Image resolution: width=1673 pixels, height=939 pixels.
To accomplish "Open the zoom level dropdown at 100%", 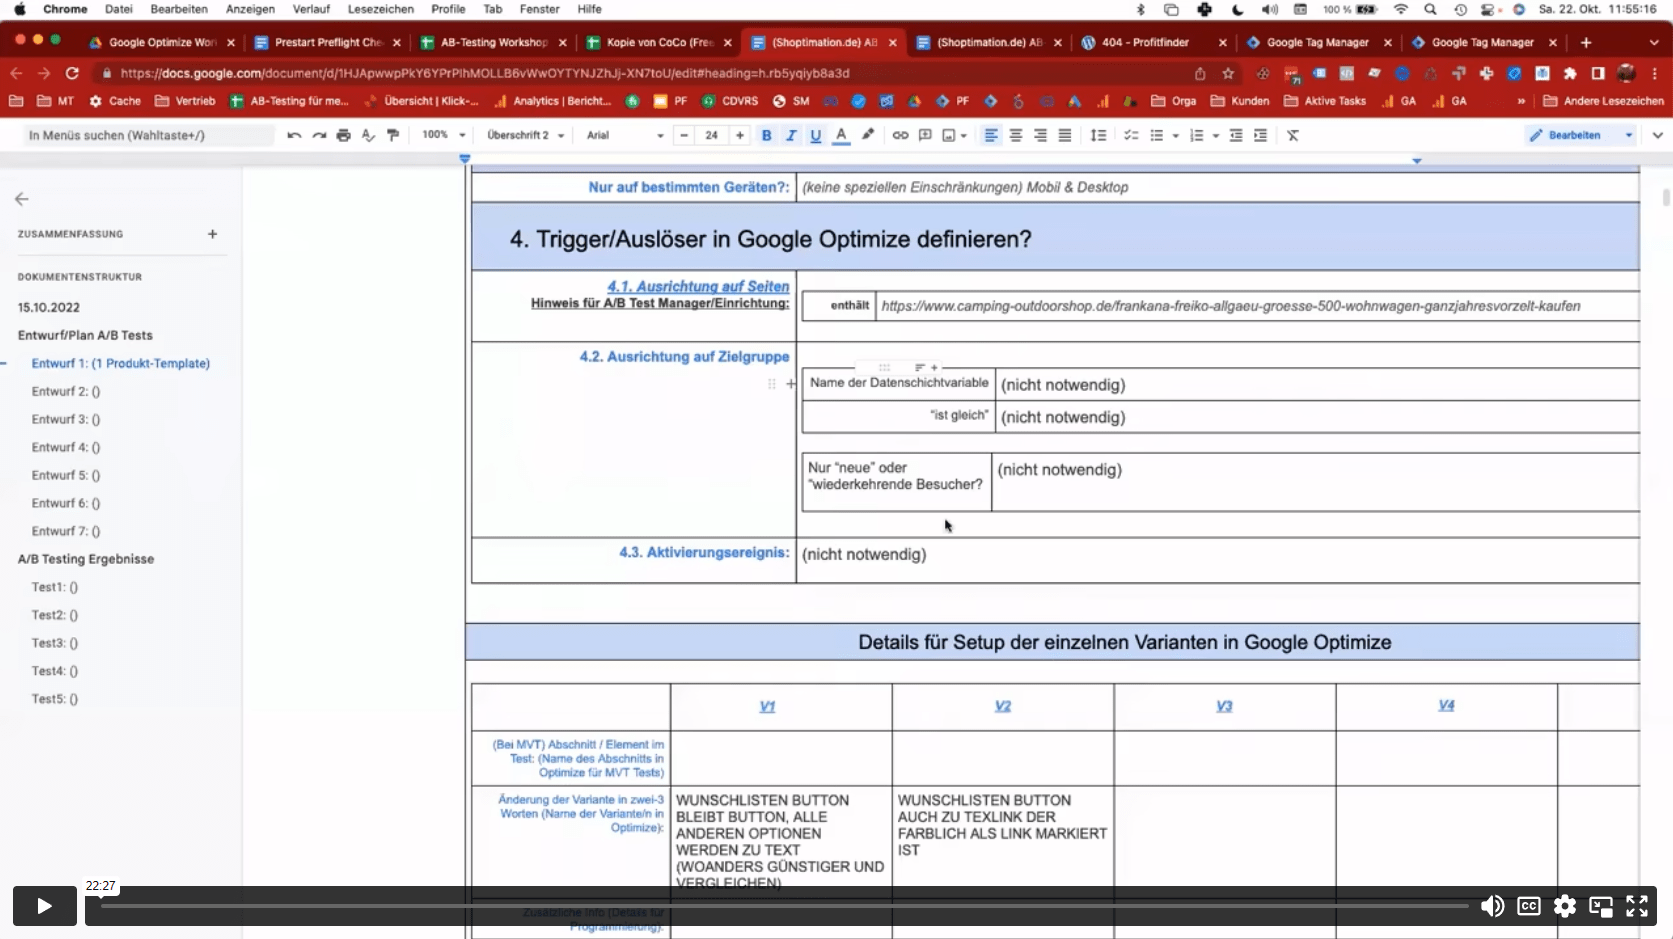I will click(444, 135).
